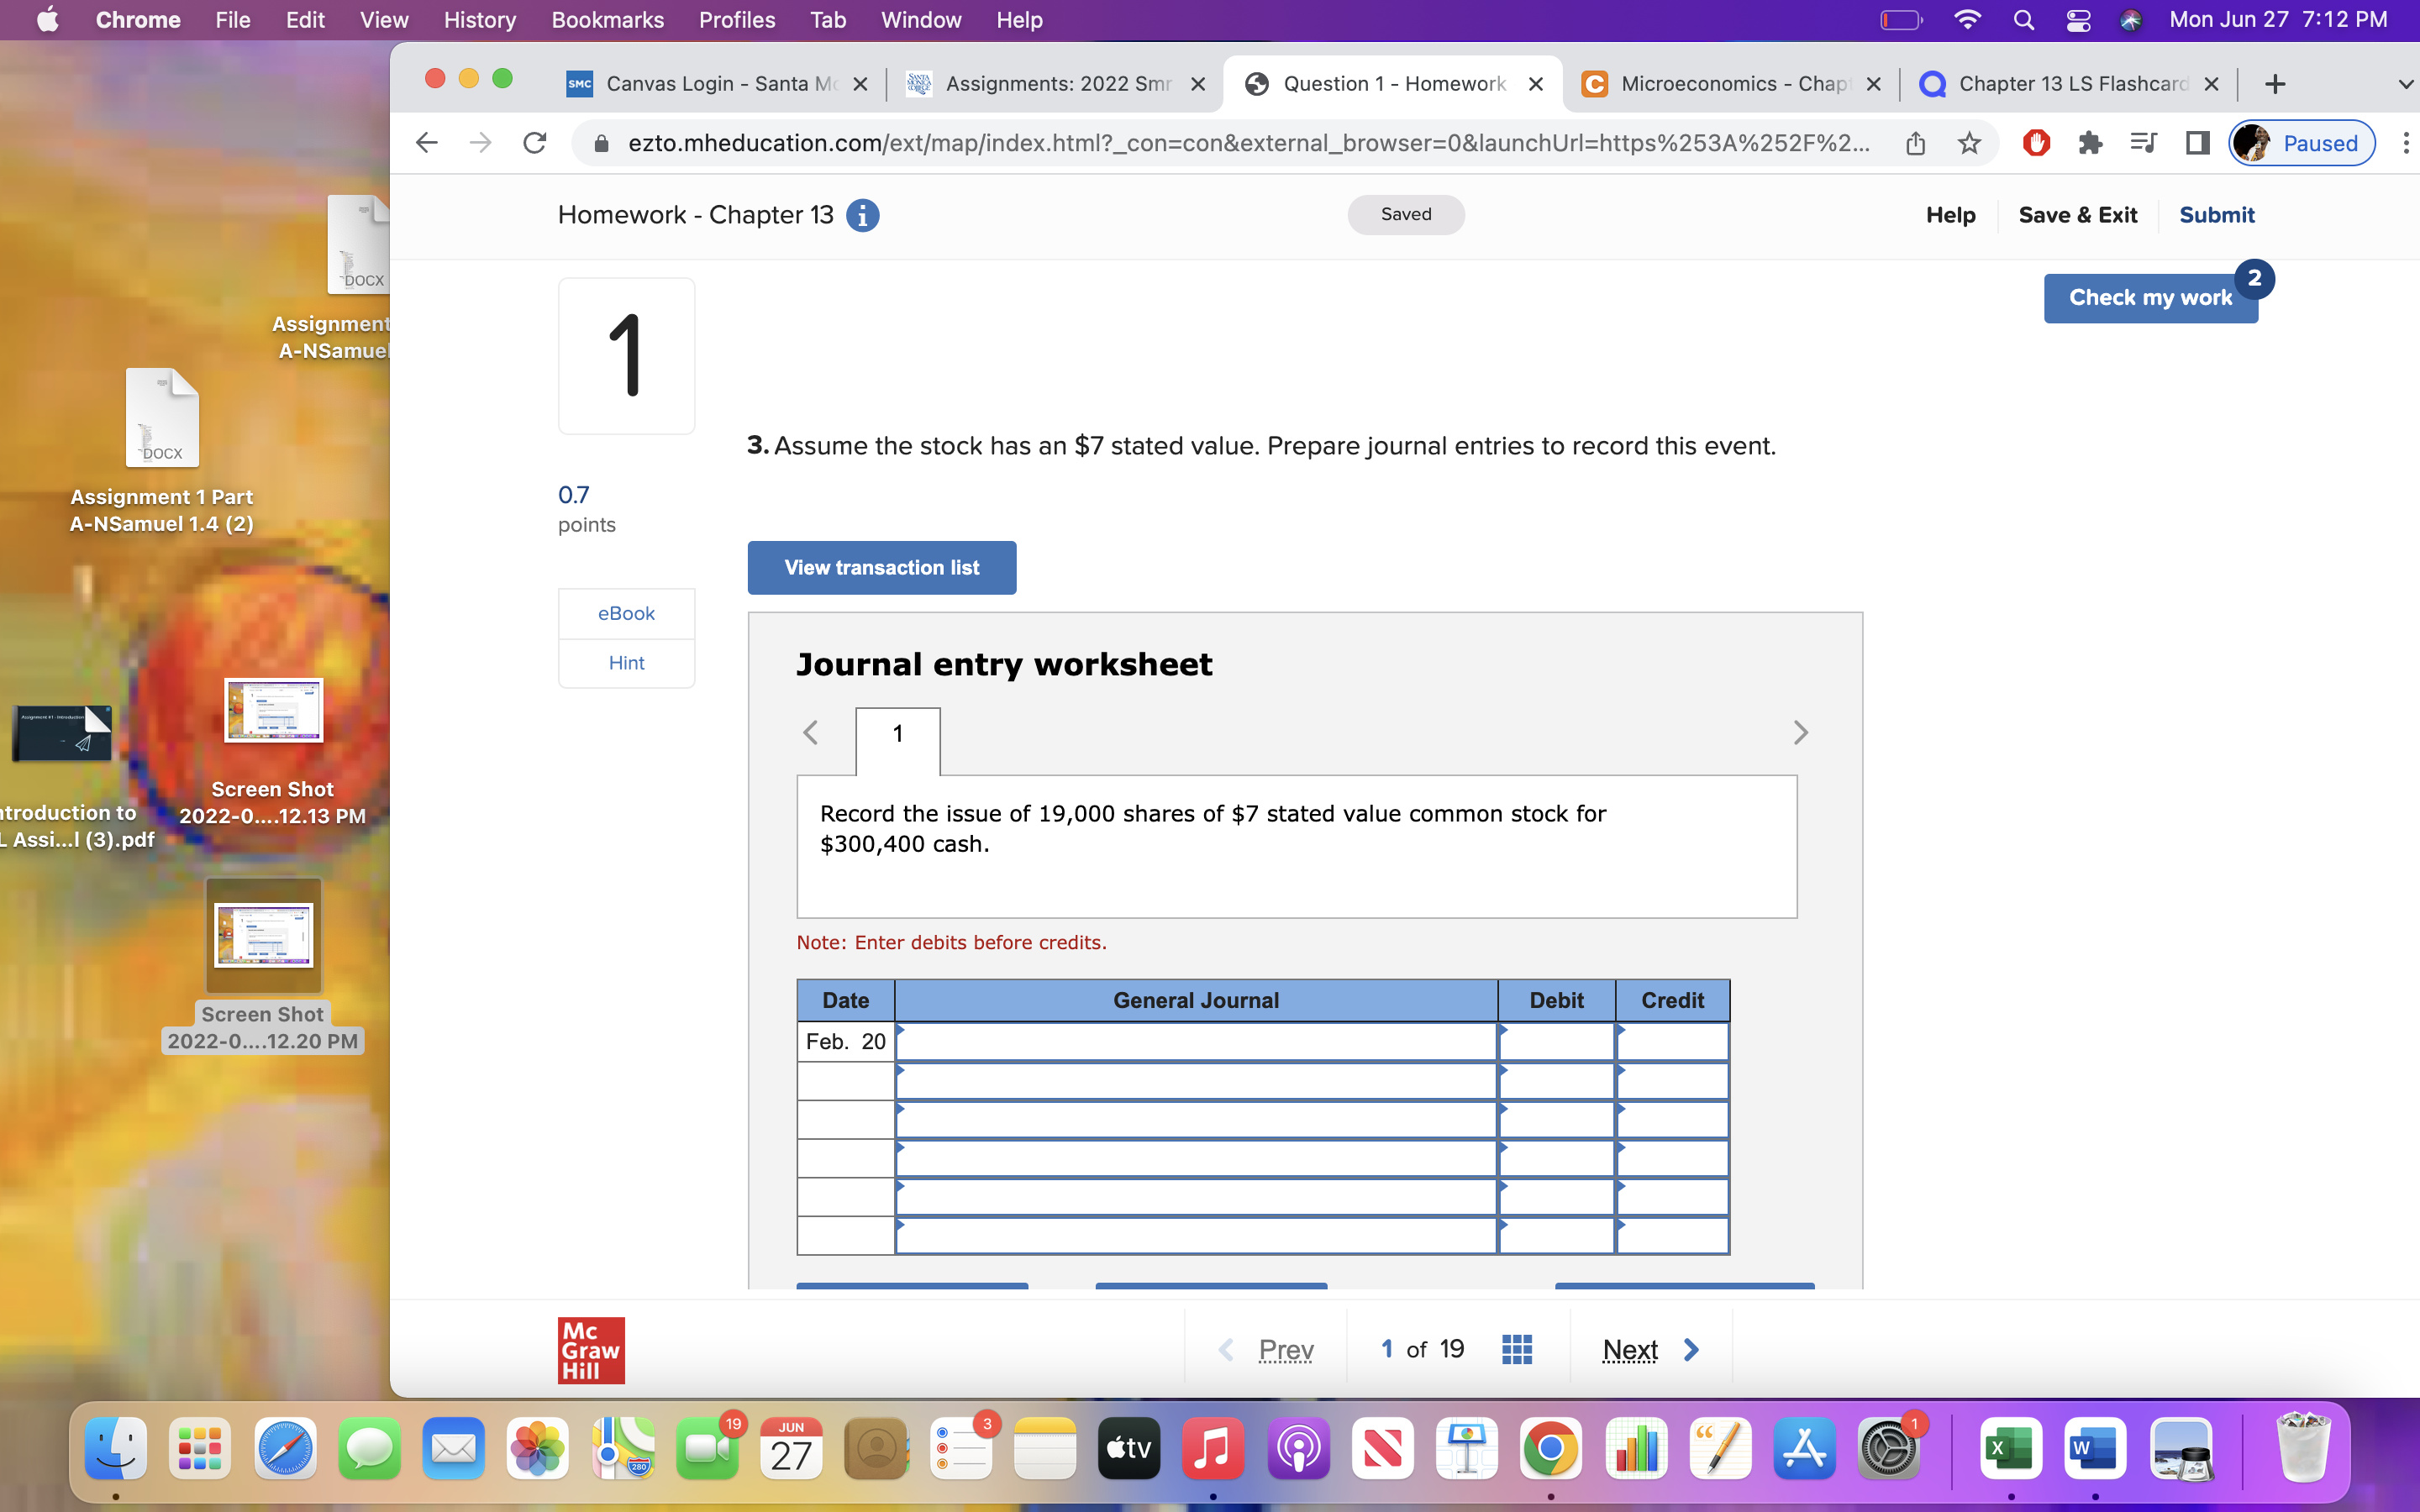Reload the current page
2420x1512 pixels.
click(535, 143)
